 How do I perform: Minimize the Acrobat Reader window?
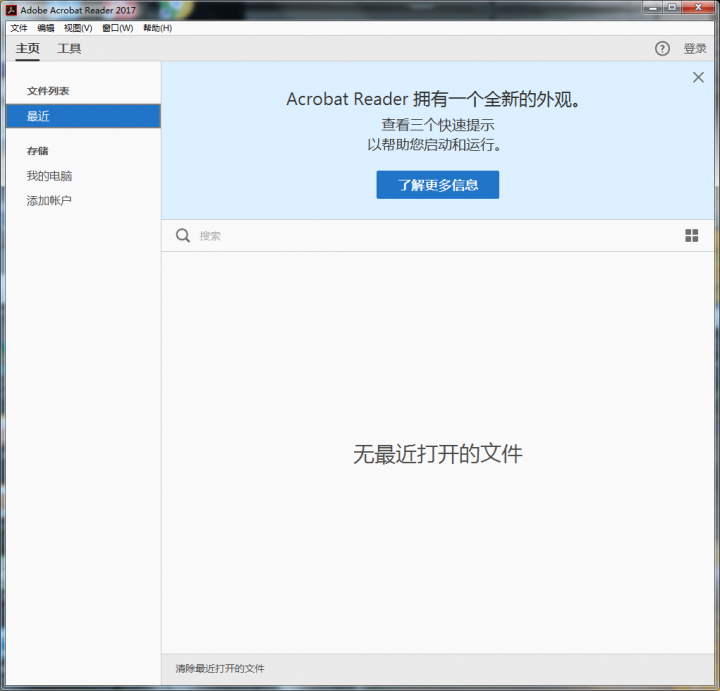point(653,7)
